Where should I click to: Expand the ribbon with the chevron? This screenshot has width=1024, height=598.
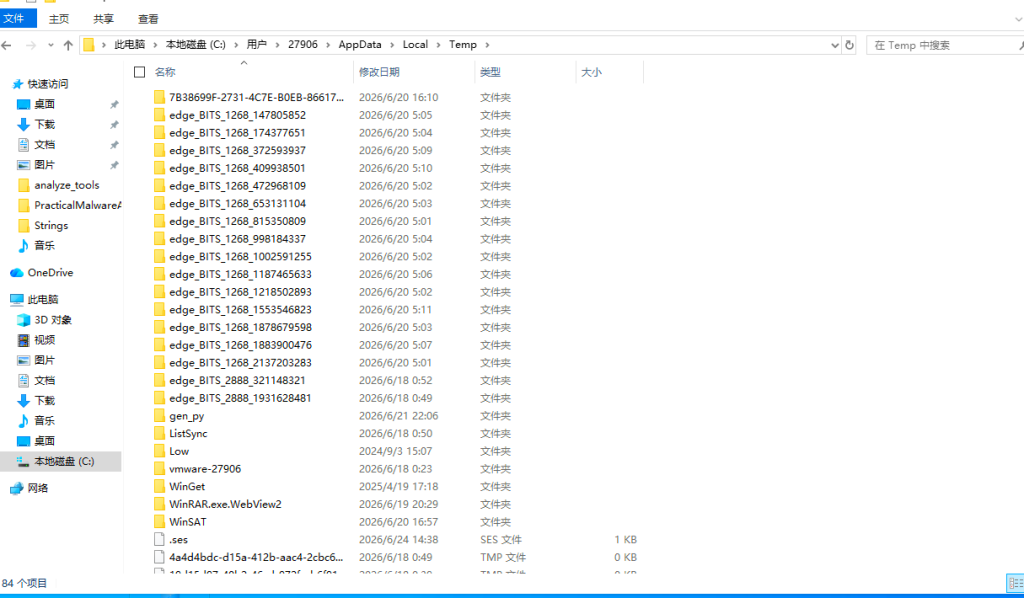pos(1018,19)
